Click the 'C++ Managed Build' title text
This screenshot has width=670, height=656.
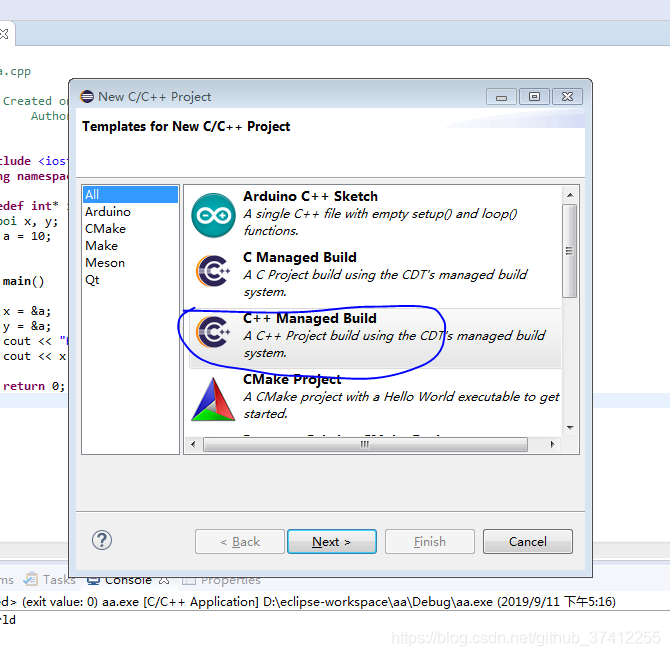(x=310, y=318)
